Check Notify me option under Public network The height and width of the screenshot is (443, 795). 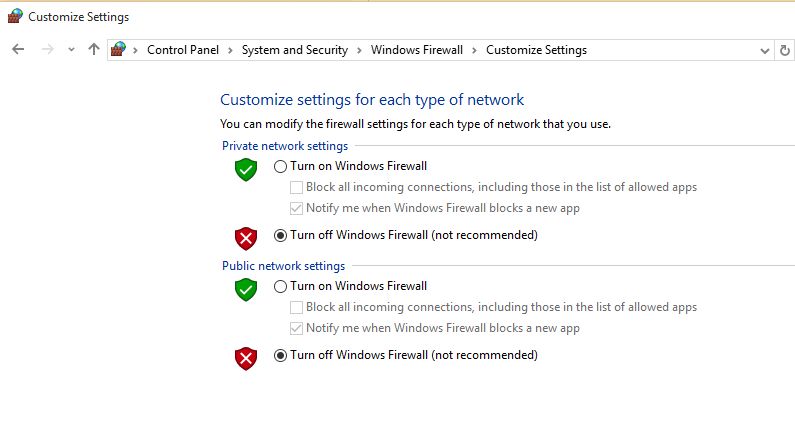click(297, 328)
